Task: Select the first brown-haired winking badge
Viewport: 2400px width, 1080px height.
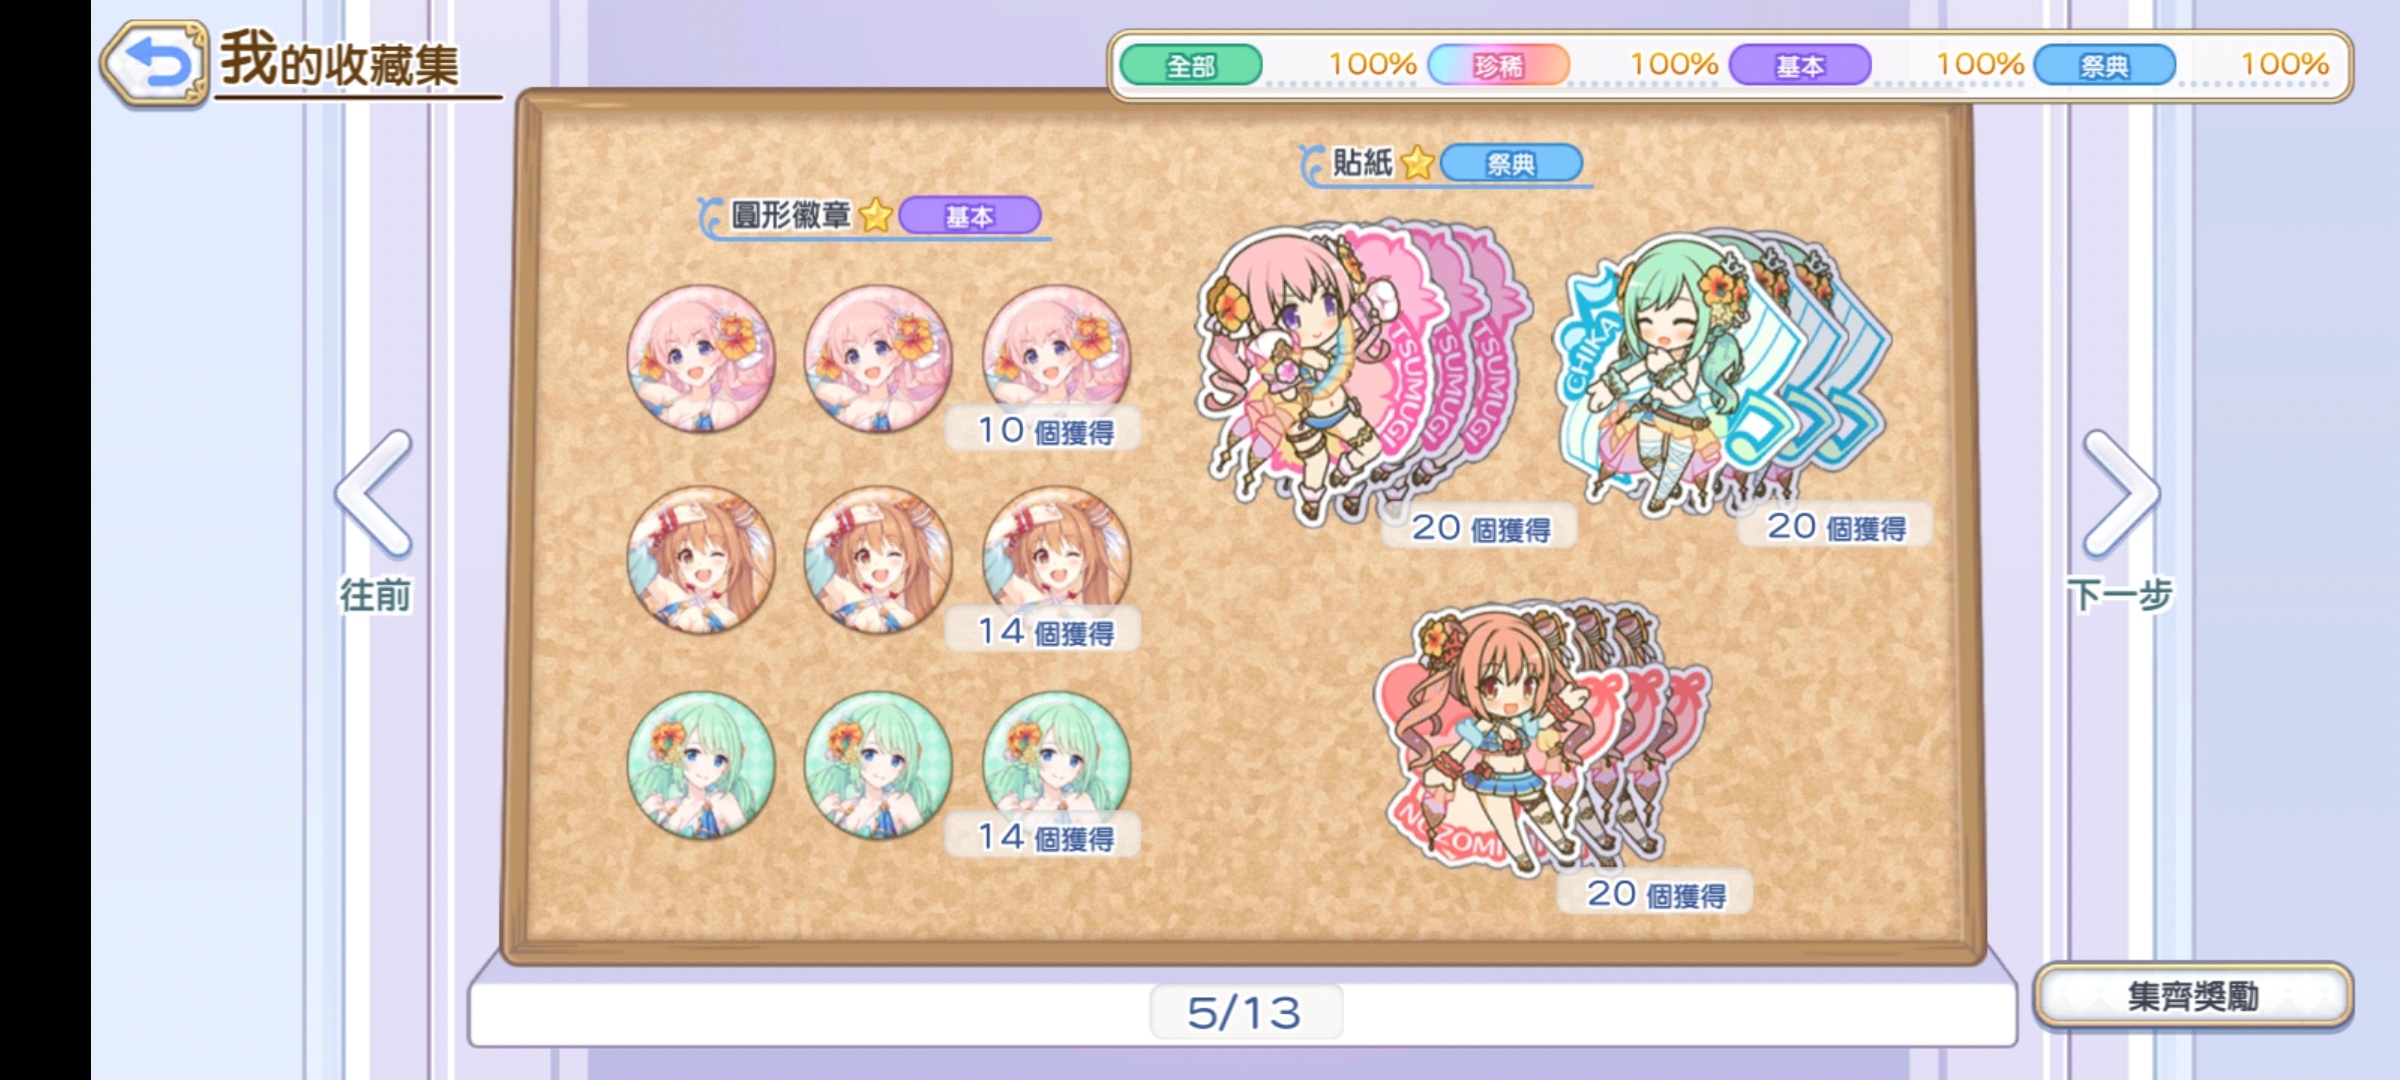Action: tap(701, 560)
